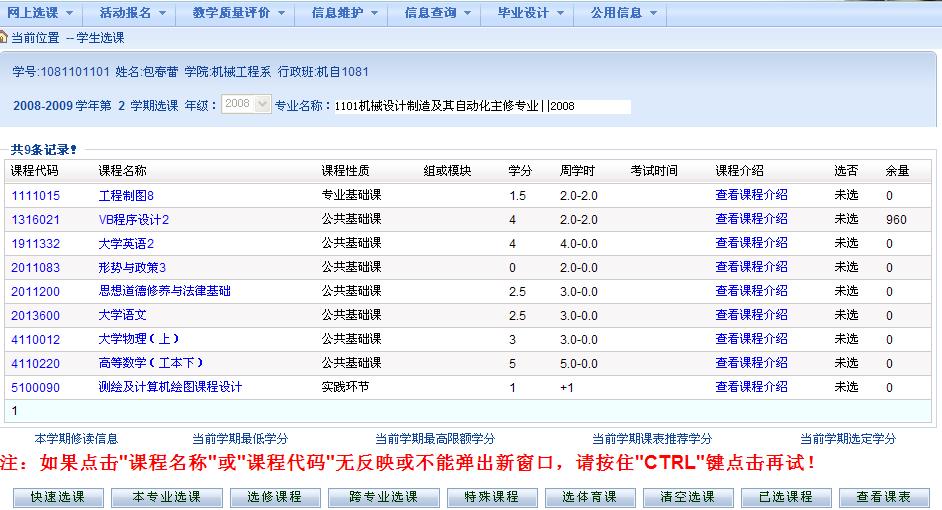This screenshot has width=942, height=510.
Task: Open the VB程序设计2 course name link
Action: click(134, 219)
